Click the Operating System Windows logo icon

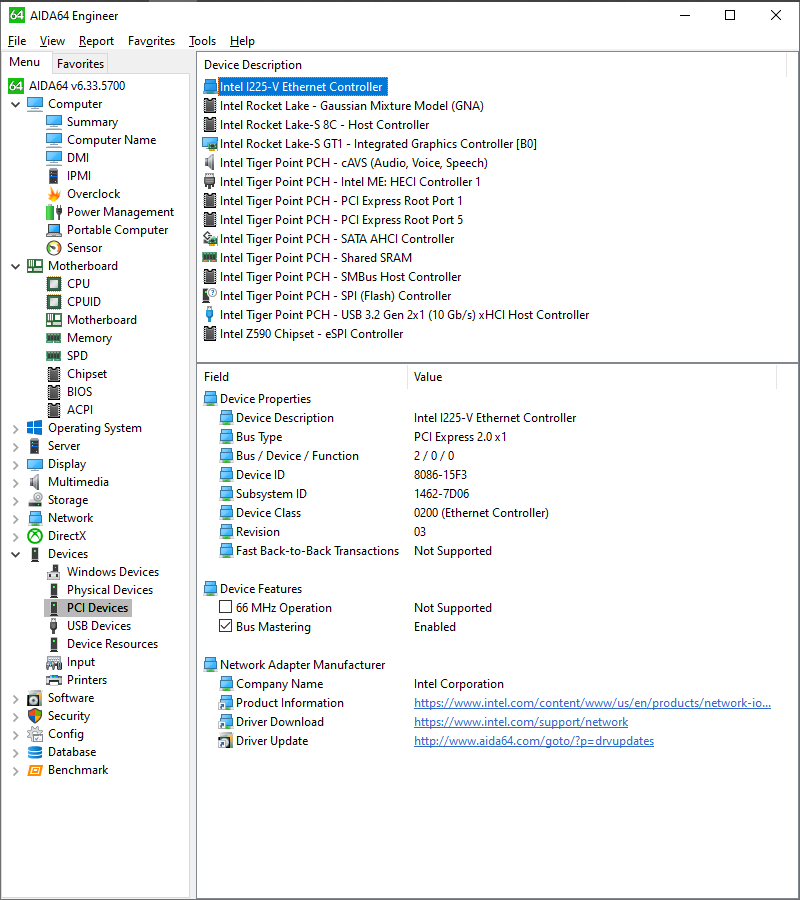35,428
